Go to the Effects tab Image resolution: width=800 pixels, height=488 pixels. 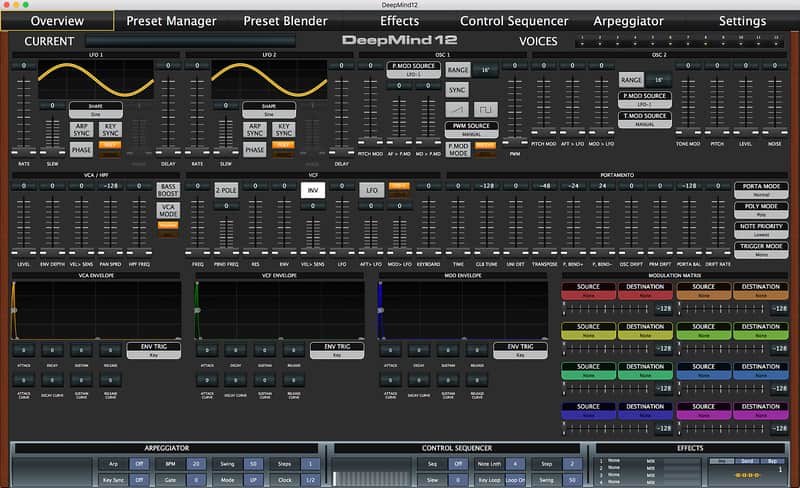(399, 21)
